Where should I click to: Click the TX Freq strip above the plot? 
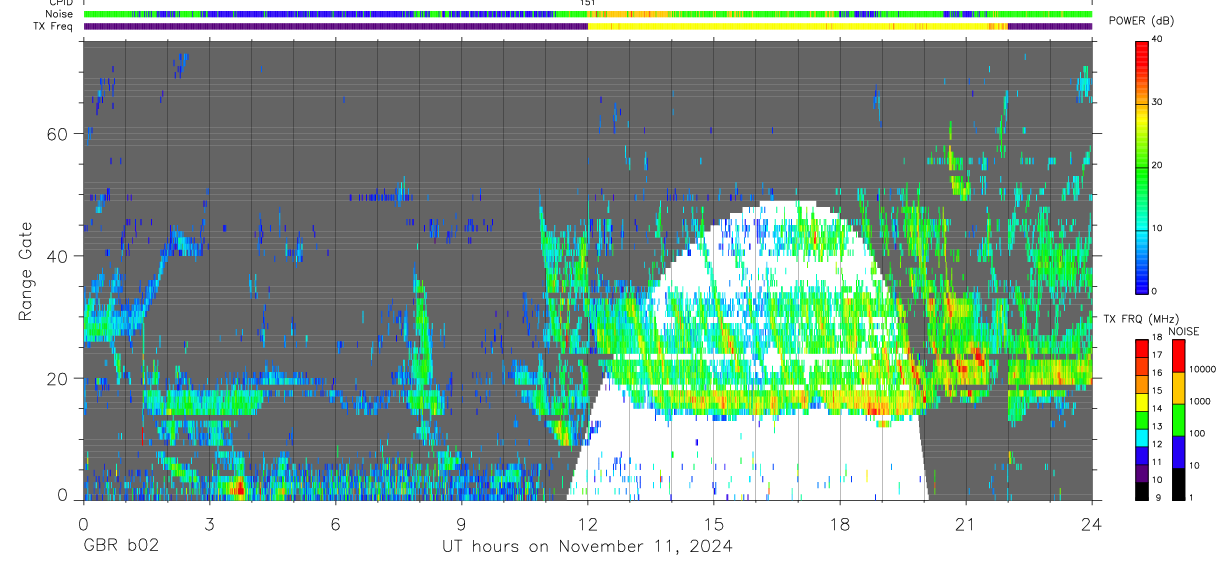(x=588, y=26)
